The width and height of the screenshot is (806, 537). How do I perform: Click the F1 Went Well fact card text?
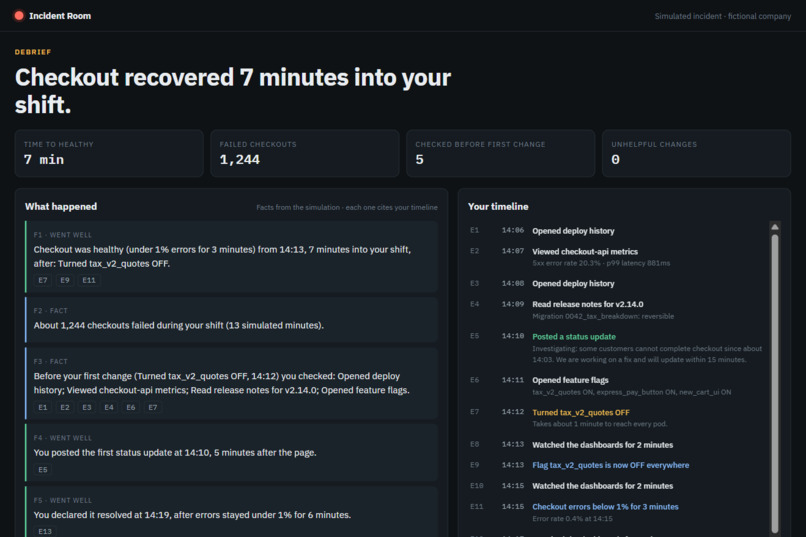[x=222, y=256]
